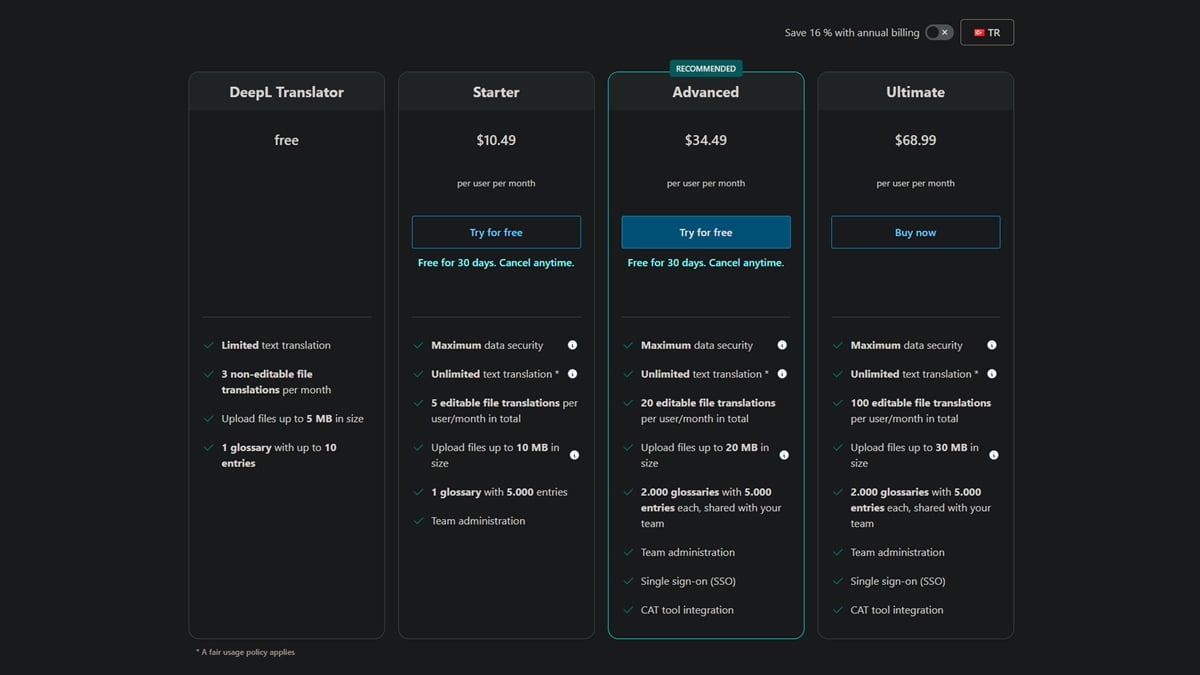Click the DeepL Translator free plan heading

pyautogui.click(x=286, y=92)
